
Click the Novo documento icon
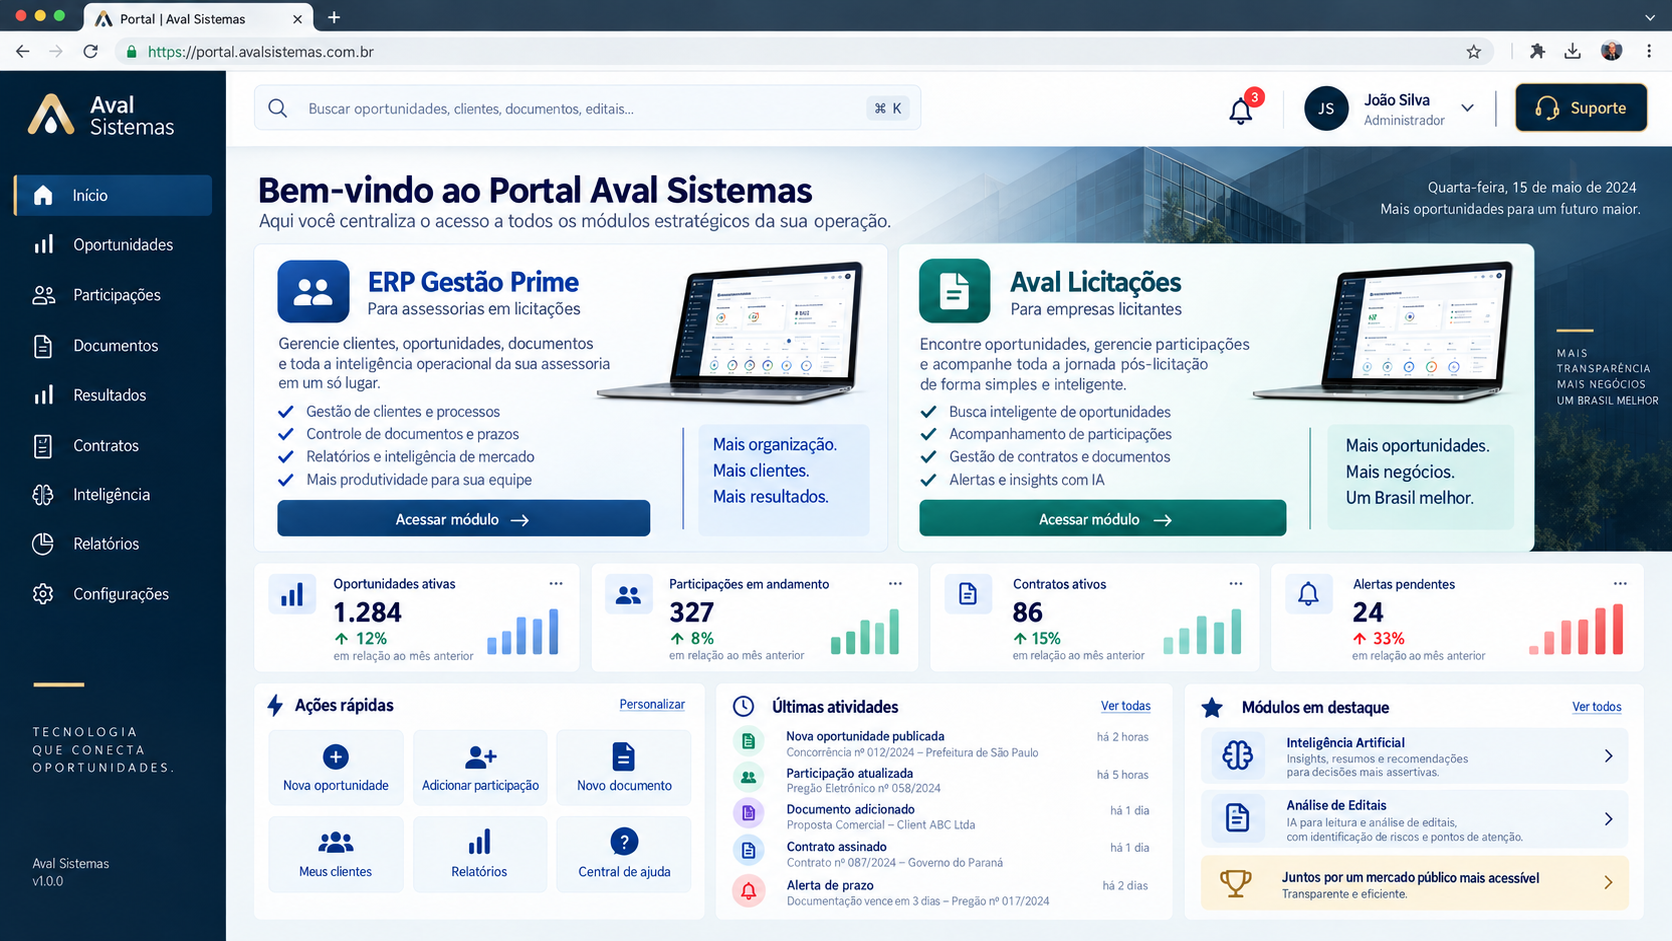[623, 757]
